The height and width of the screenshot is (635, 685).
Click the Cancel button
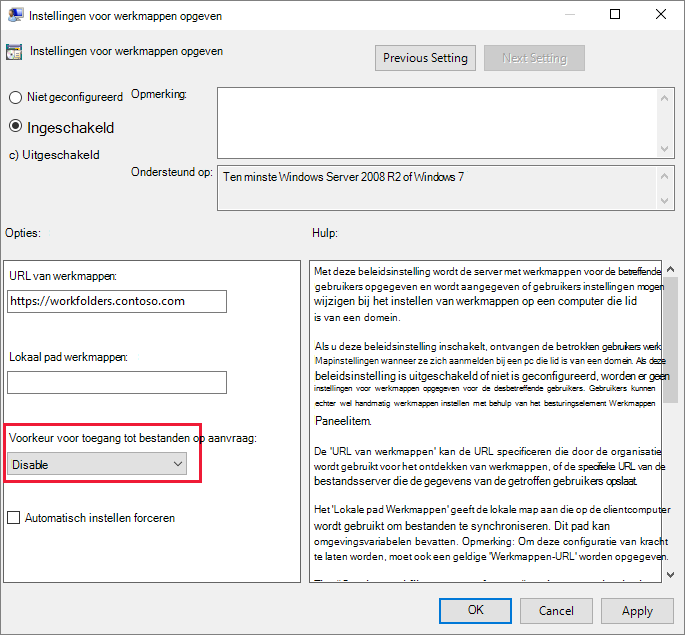[556, 610]
